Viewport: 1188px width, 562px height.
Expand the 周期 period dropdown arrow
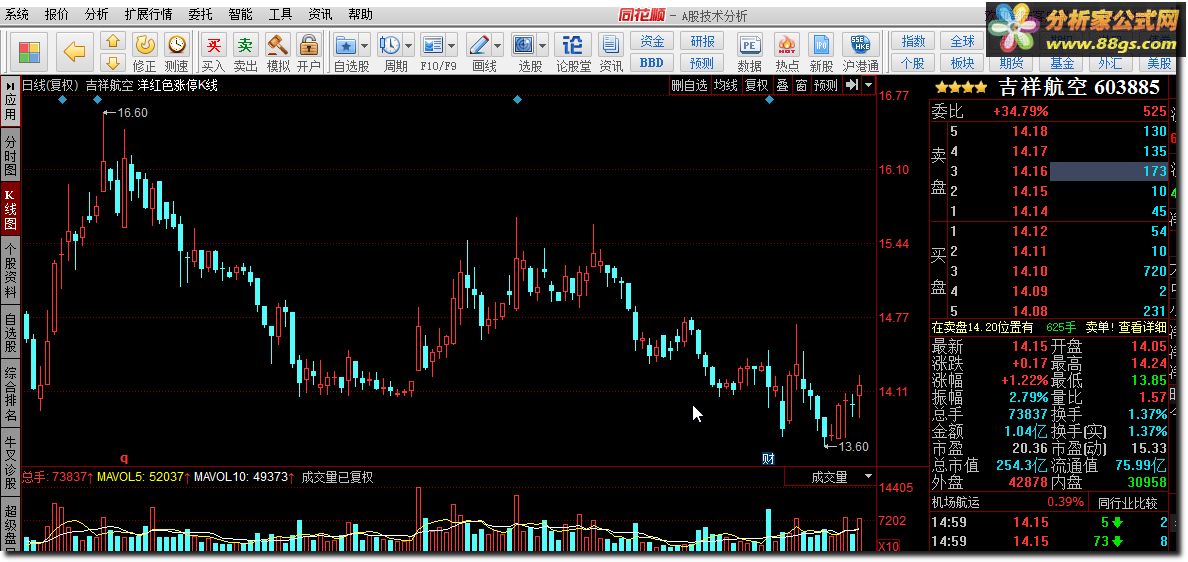point(408,44)
